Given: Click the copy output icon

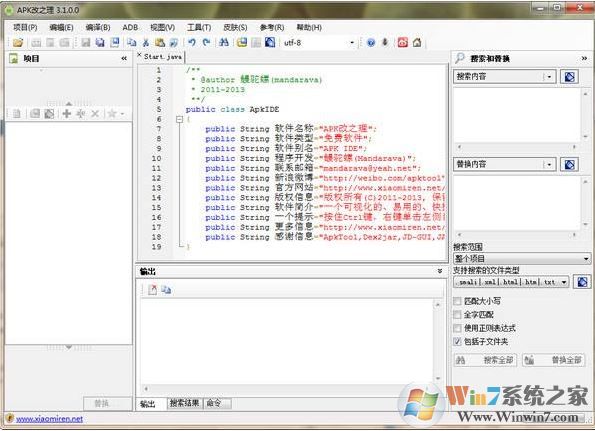Looking at the screenshot, I should tap(166, 290).
